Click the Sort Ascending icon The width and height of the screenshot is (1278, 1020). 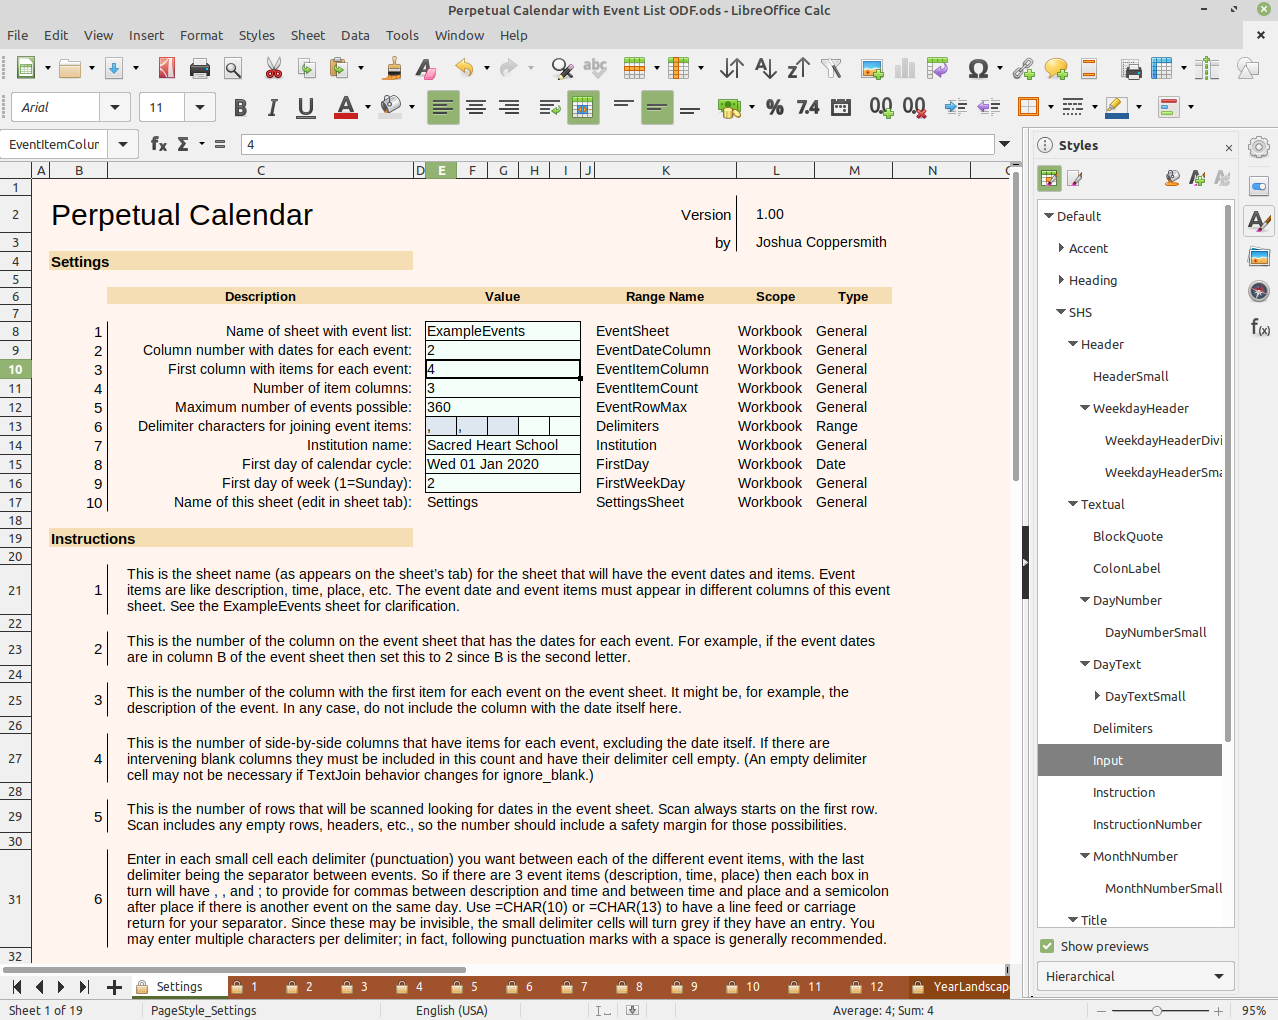[x=765, y=68]
